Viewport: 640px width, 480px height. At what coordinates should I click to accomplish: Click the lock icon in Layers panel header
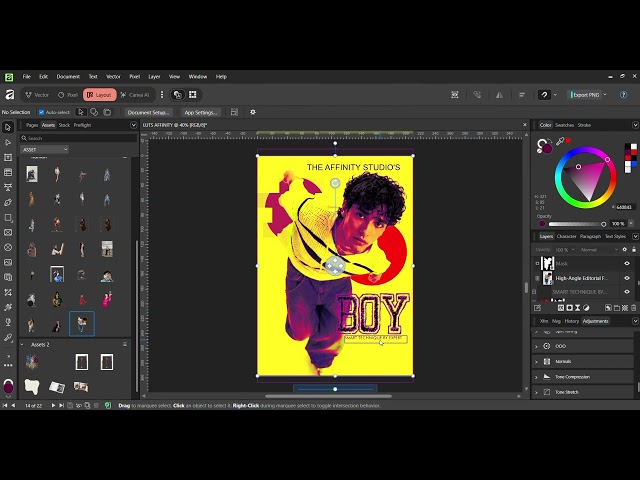[x=633, y=249]
